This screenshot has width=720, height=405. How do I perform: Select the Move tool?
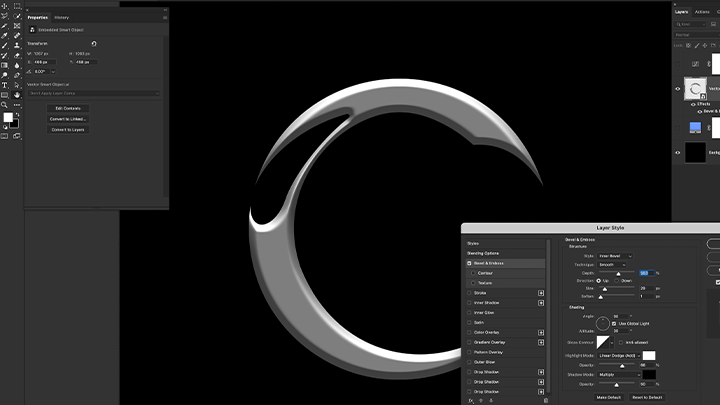point(5,6)
